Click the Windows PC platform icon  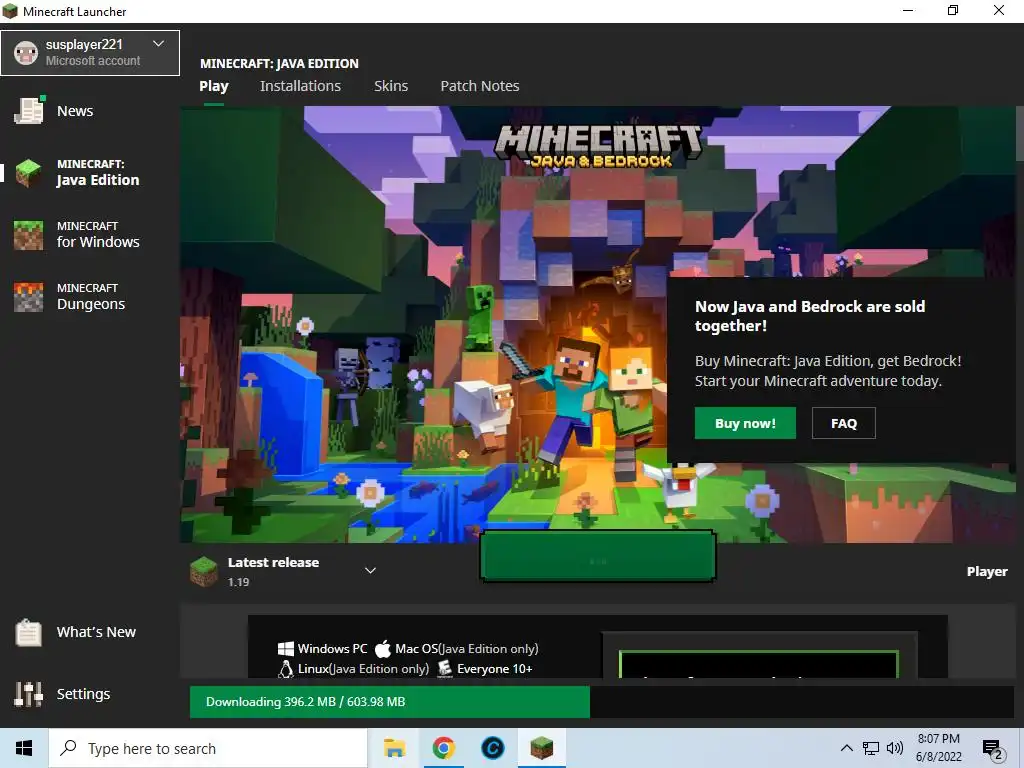[x=285, y=648]
